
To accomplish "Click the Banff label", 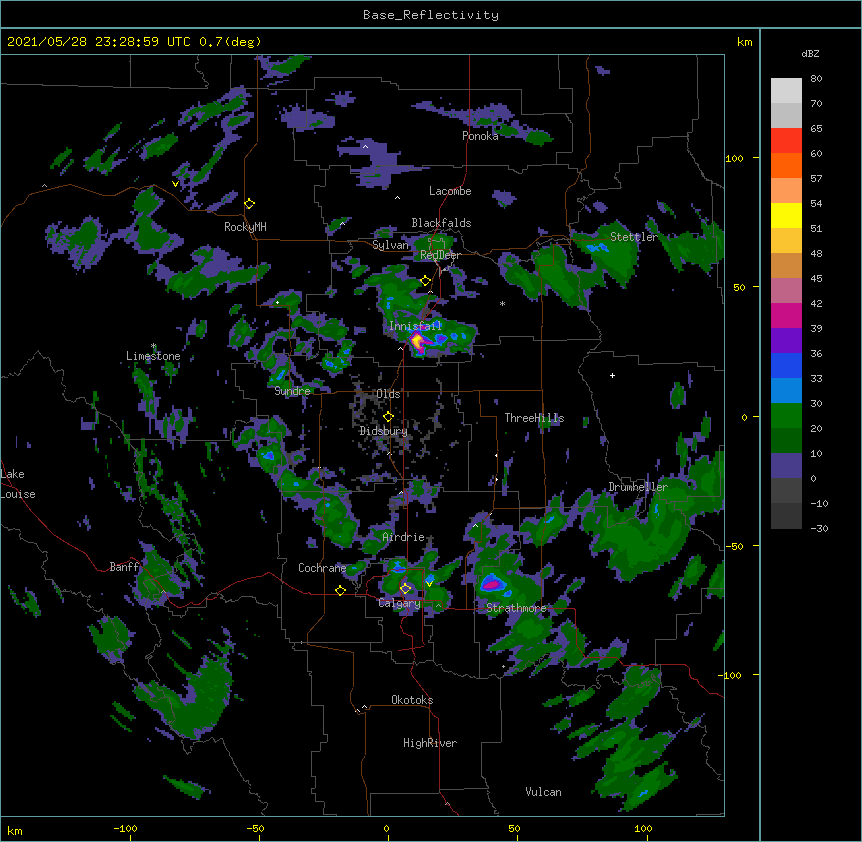I will tap(125, 567).
